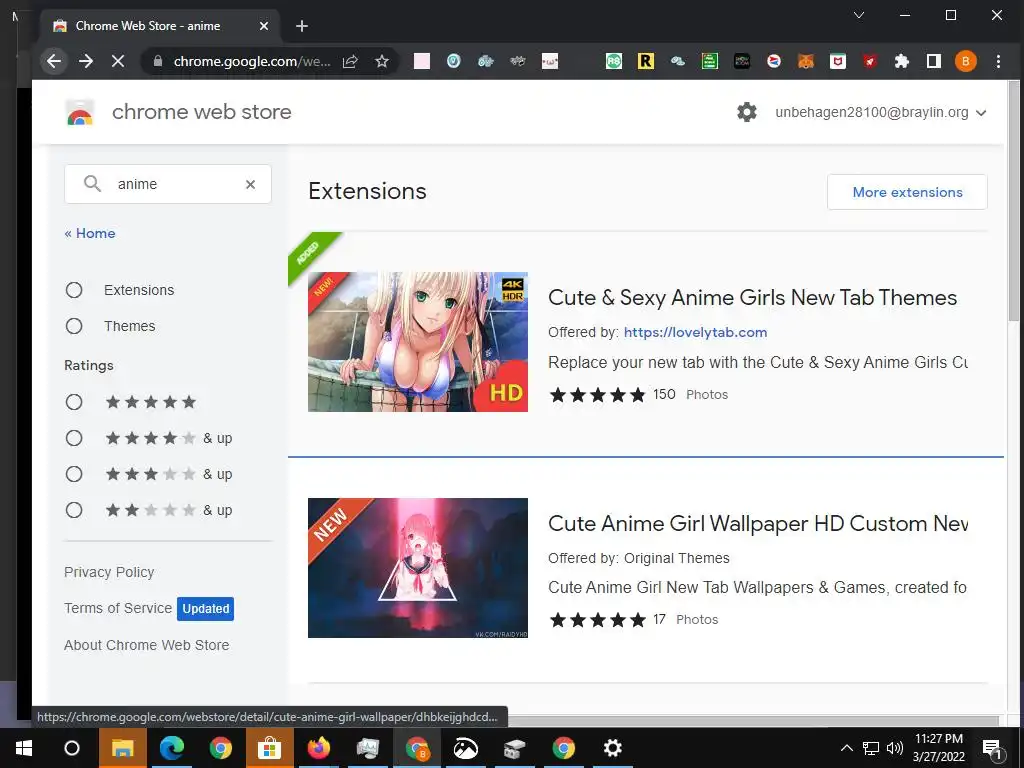The width and height of the screenshot is (1024, 768).
Task: Click the address bar URL
Action: pyautogui.click(x=251, y=61)
